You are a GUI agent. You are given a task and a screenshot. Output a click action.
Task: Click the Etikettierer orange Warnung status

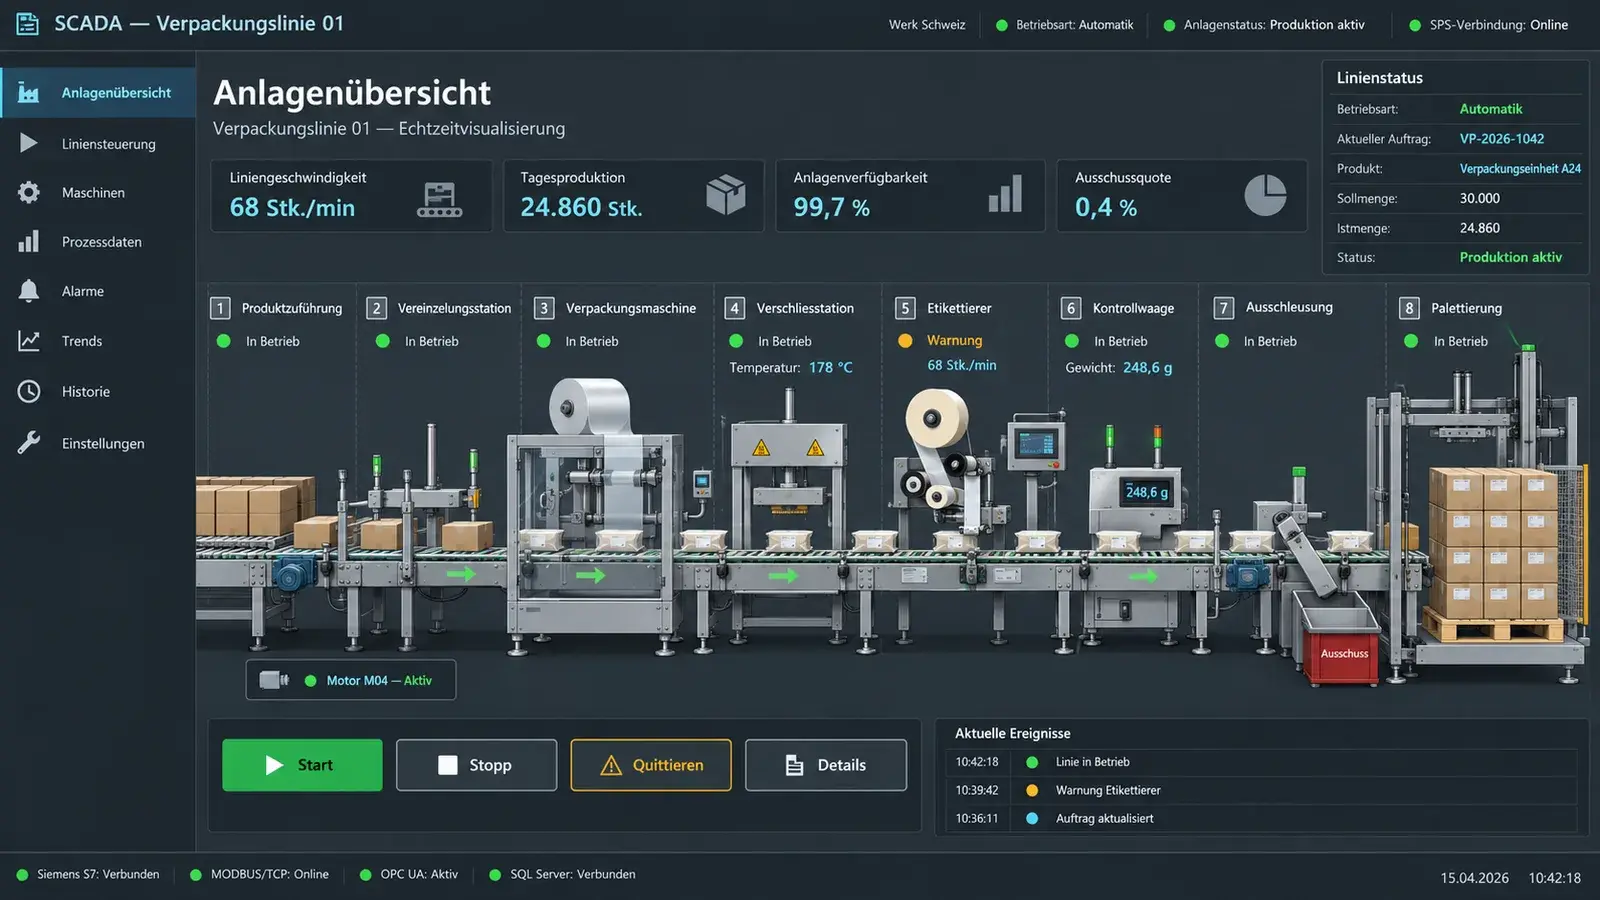(941, 340)
